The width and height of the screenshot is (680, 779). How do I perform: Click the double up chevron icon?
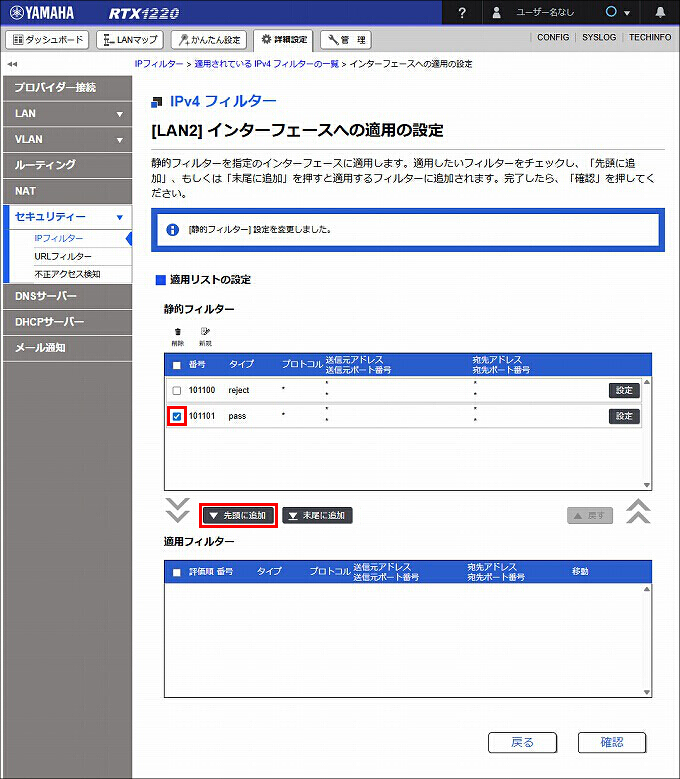638,511
